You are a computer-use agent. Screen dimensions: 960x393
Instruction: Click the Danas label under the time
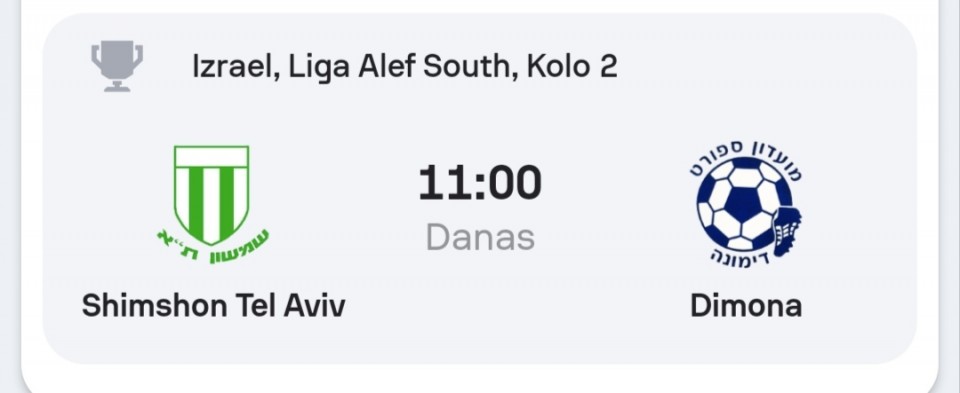pyautogui.click(x=480, y=237)
